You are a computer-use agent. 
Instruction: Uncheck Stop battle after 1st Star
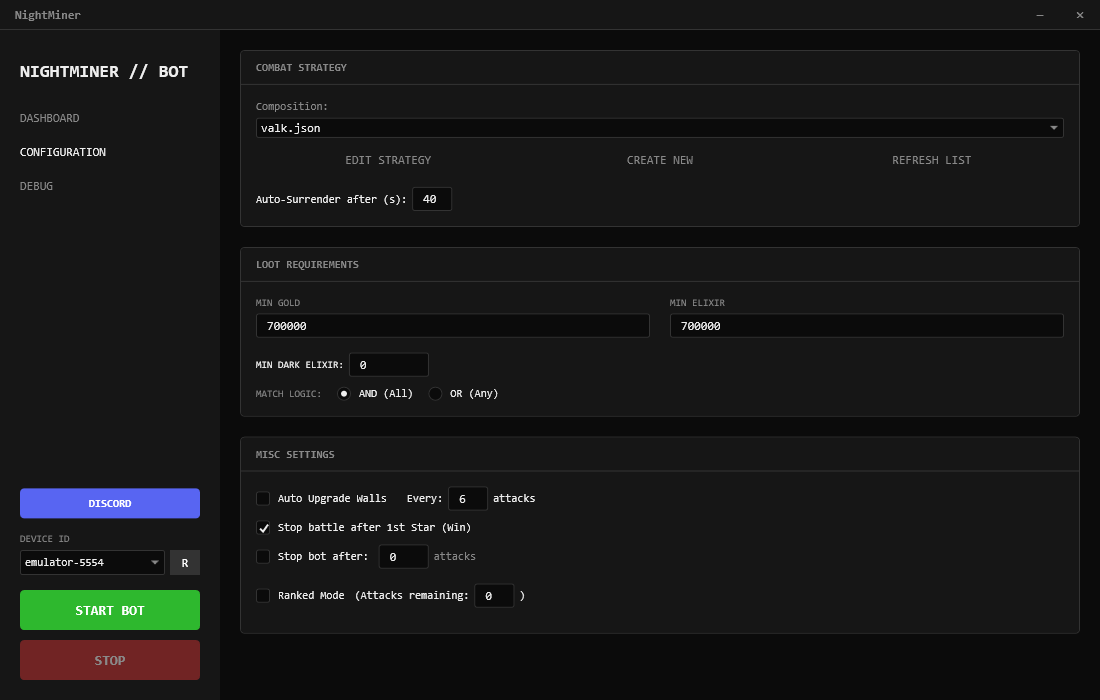[263, 527]
